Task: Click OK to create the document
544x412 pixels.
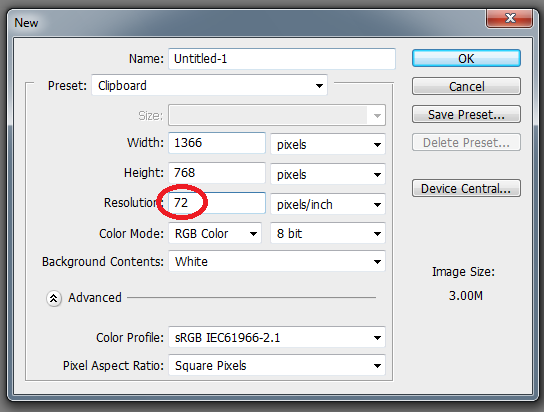Action: tap(466, 58)
